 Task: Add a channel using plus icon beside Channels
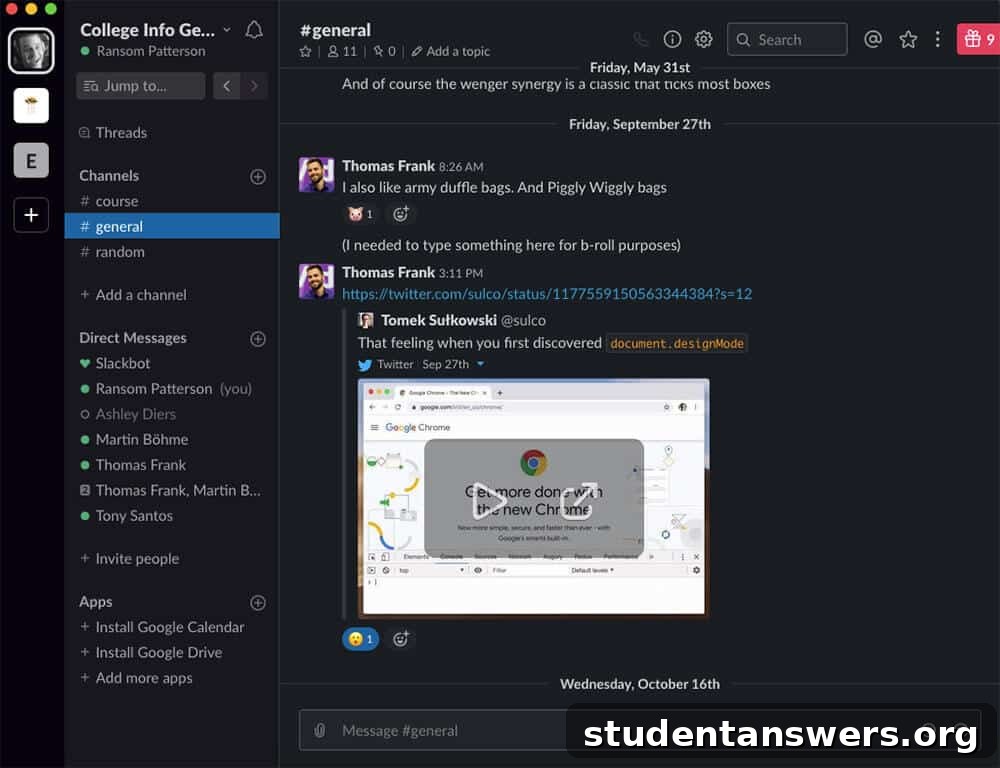pos(258,177)
